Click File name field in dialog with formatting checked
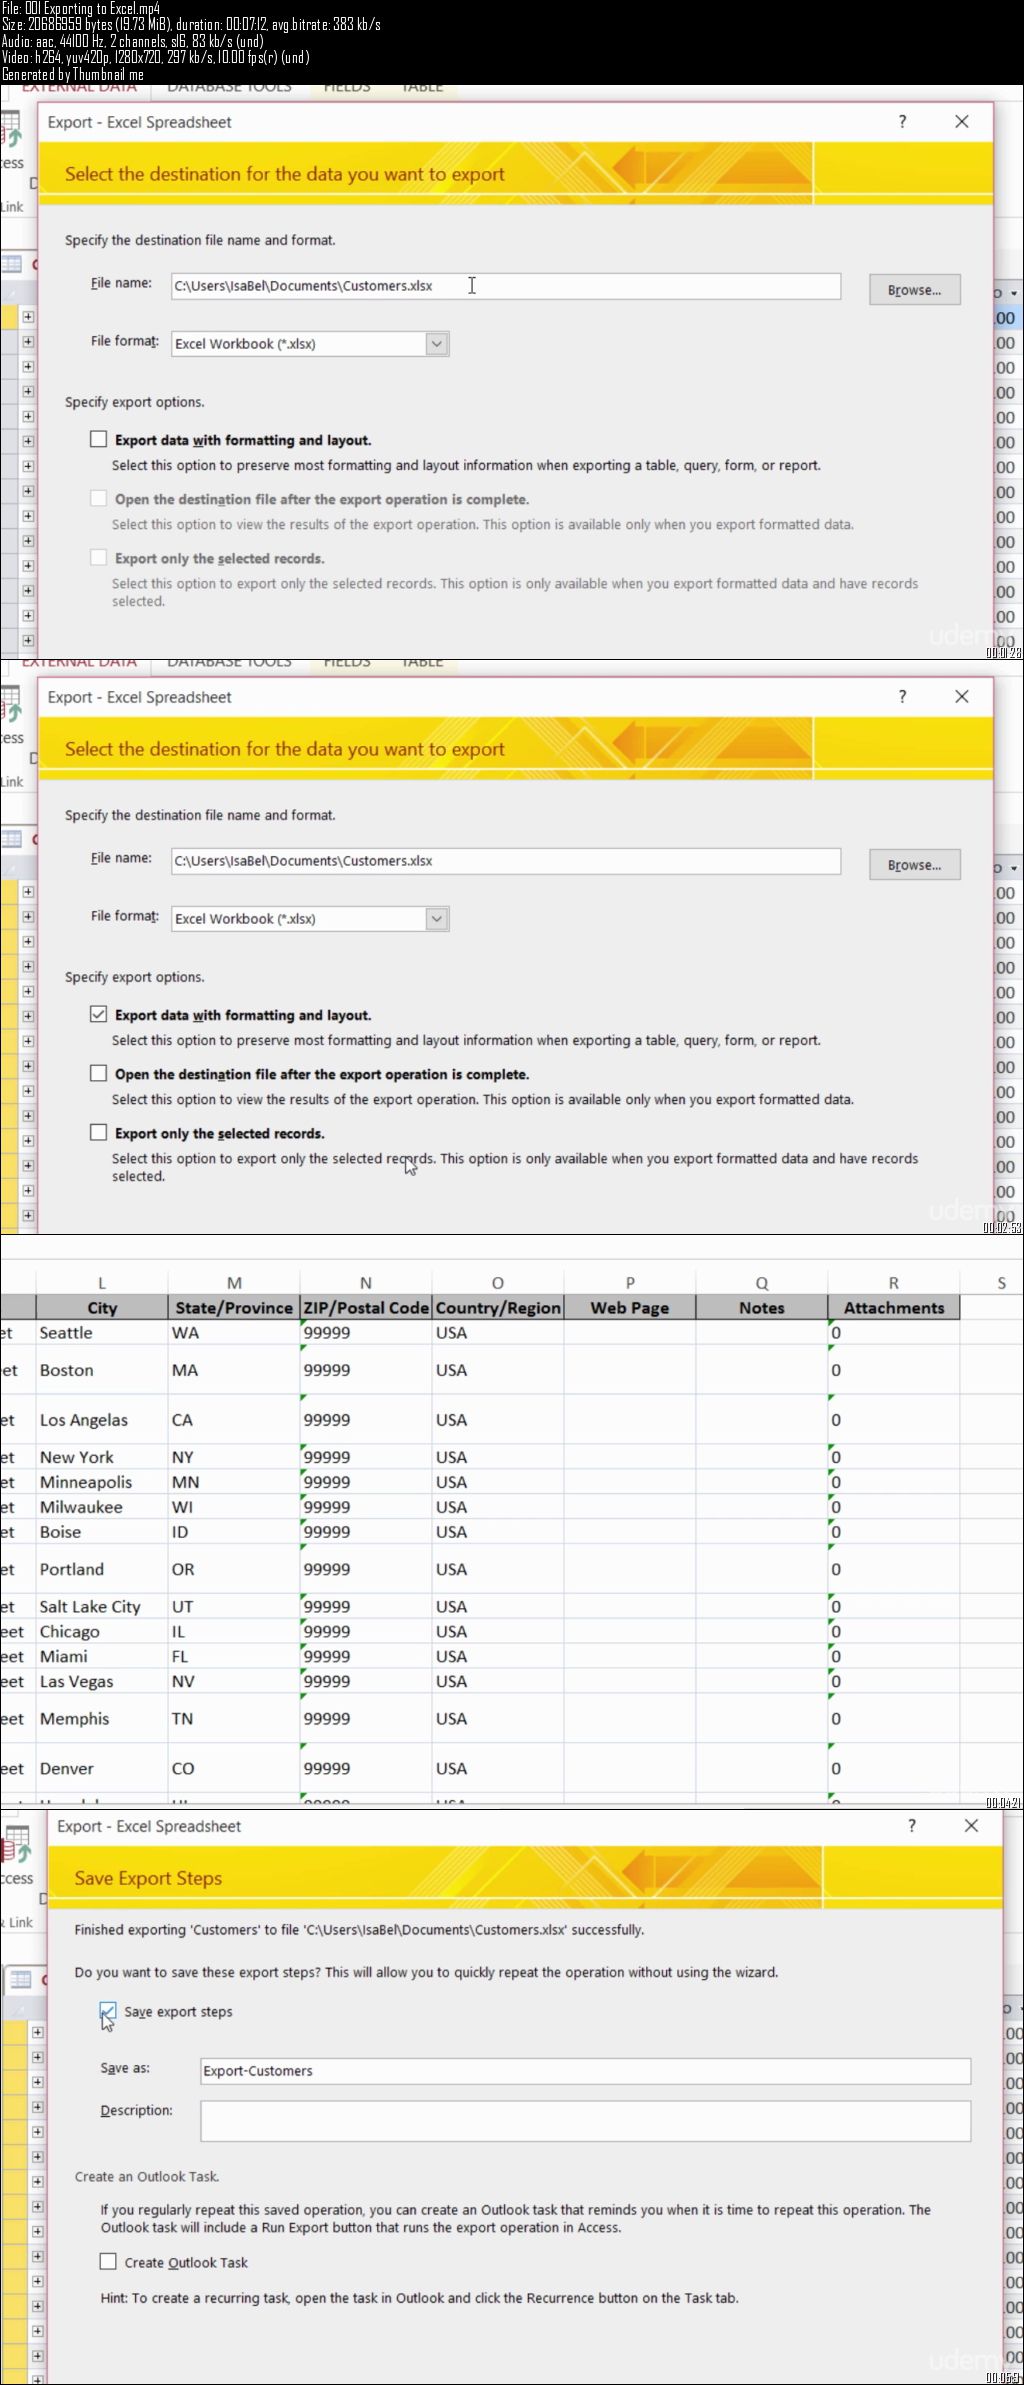 click(506, 861)
